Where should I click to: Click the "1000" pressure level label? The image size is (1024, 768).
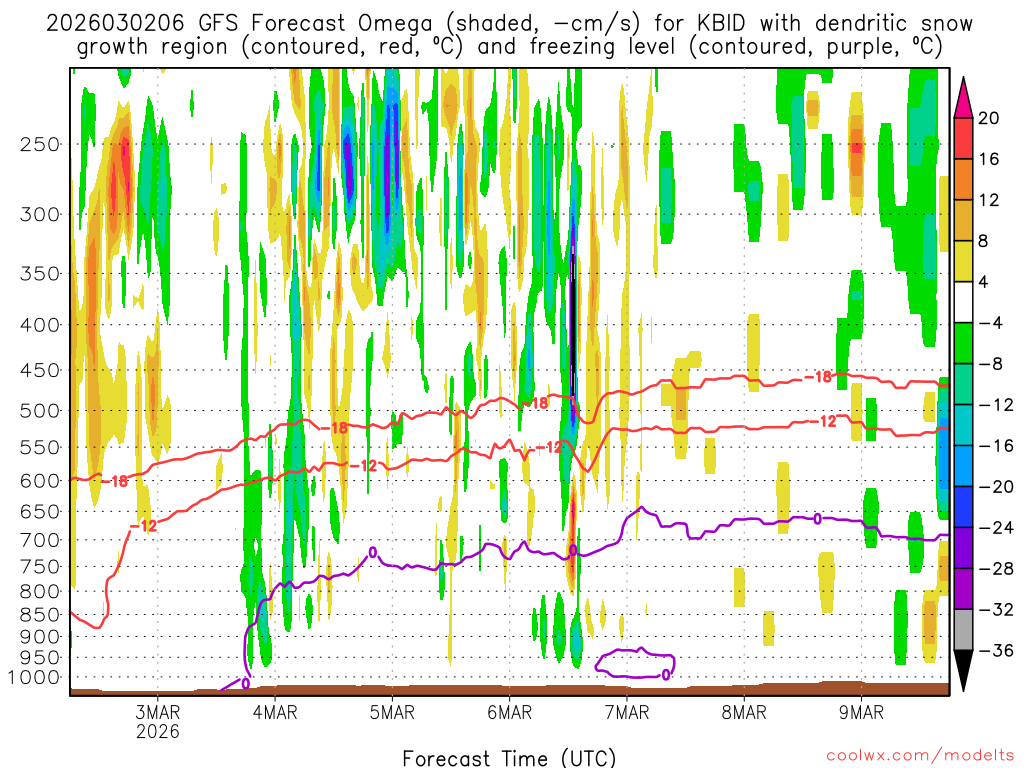[34, 677]
